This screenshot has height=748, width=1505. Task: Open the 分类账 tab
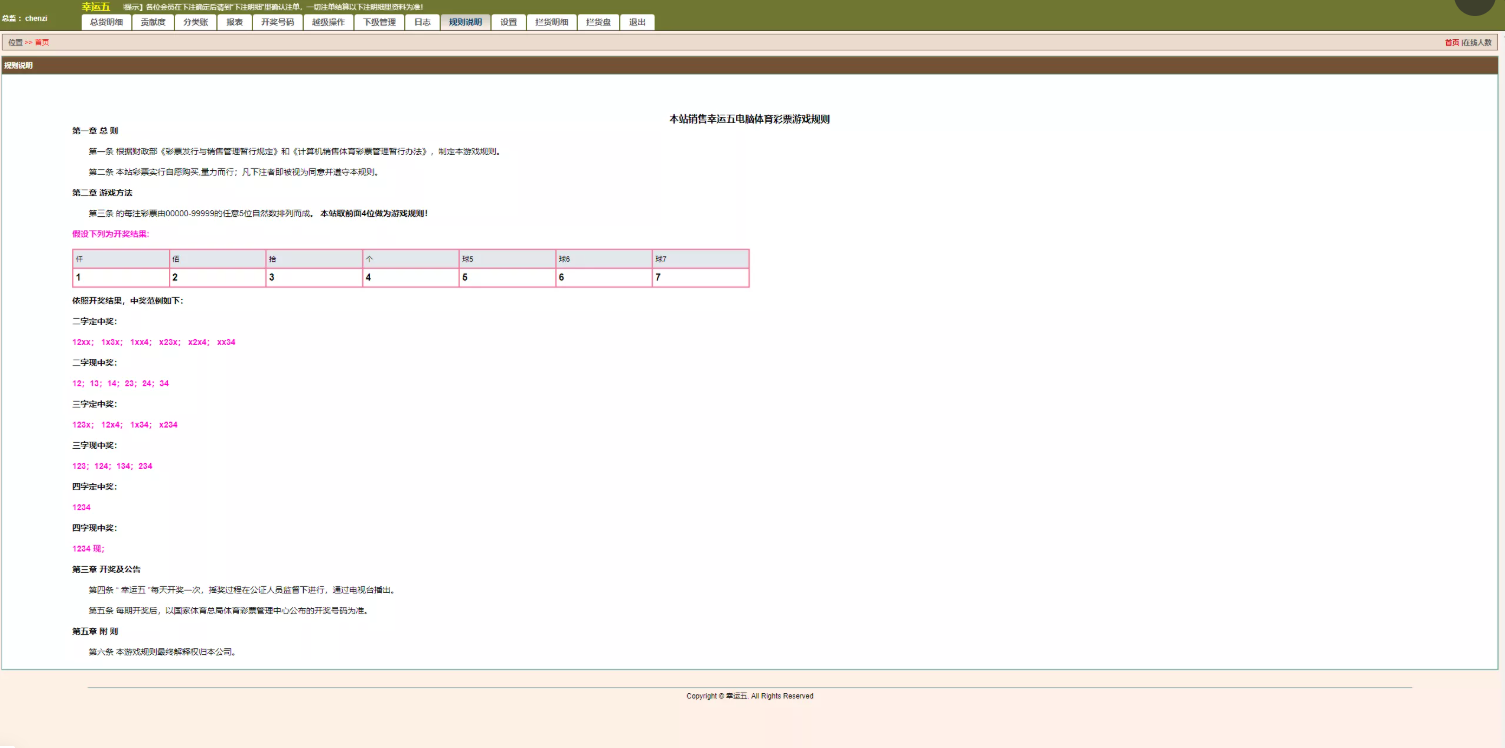[195, 22]
